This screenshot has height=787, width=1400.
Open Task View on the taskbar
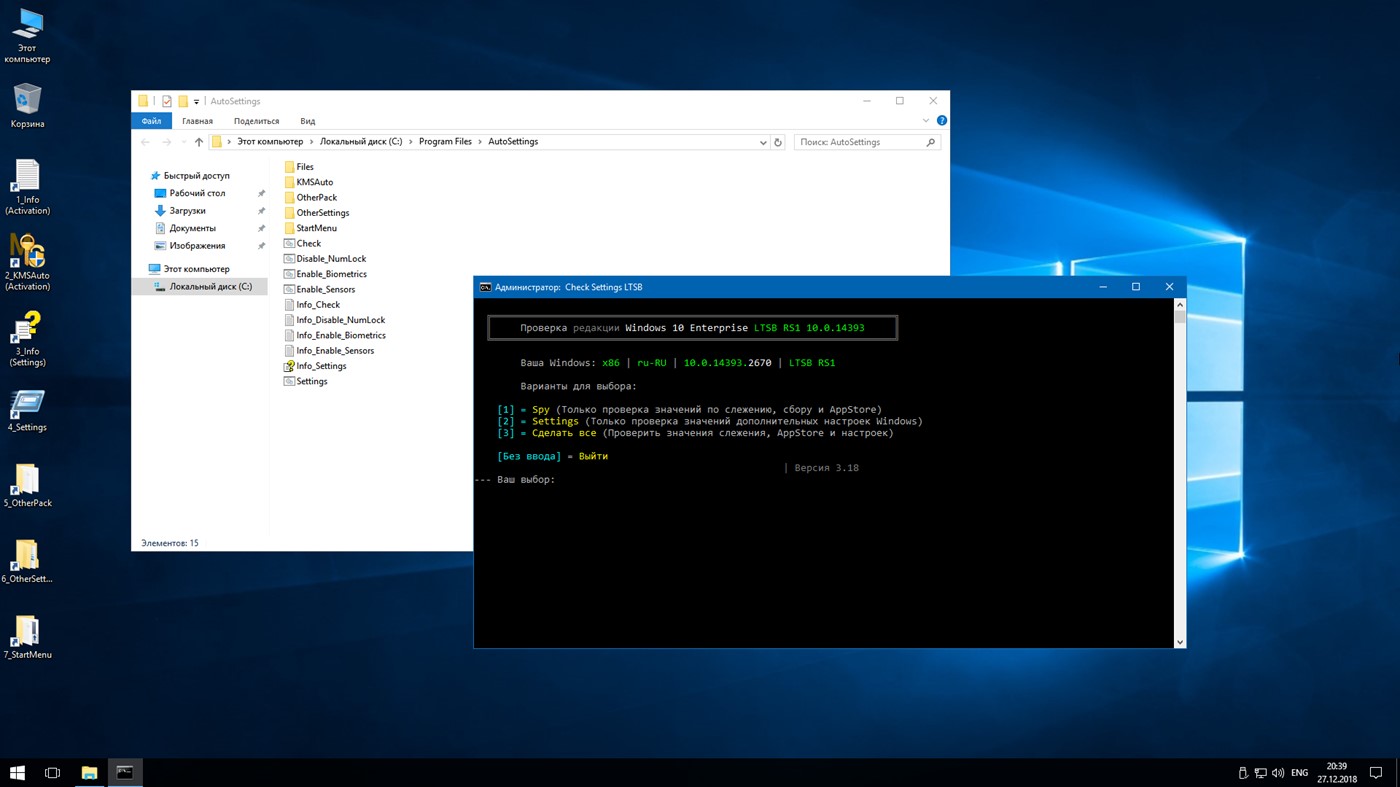click(53, 772)
